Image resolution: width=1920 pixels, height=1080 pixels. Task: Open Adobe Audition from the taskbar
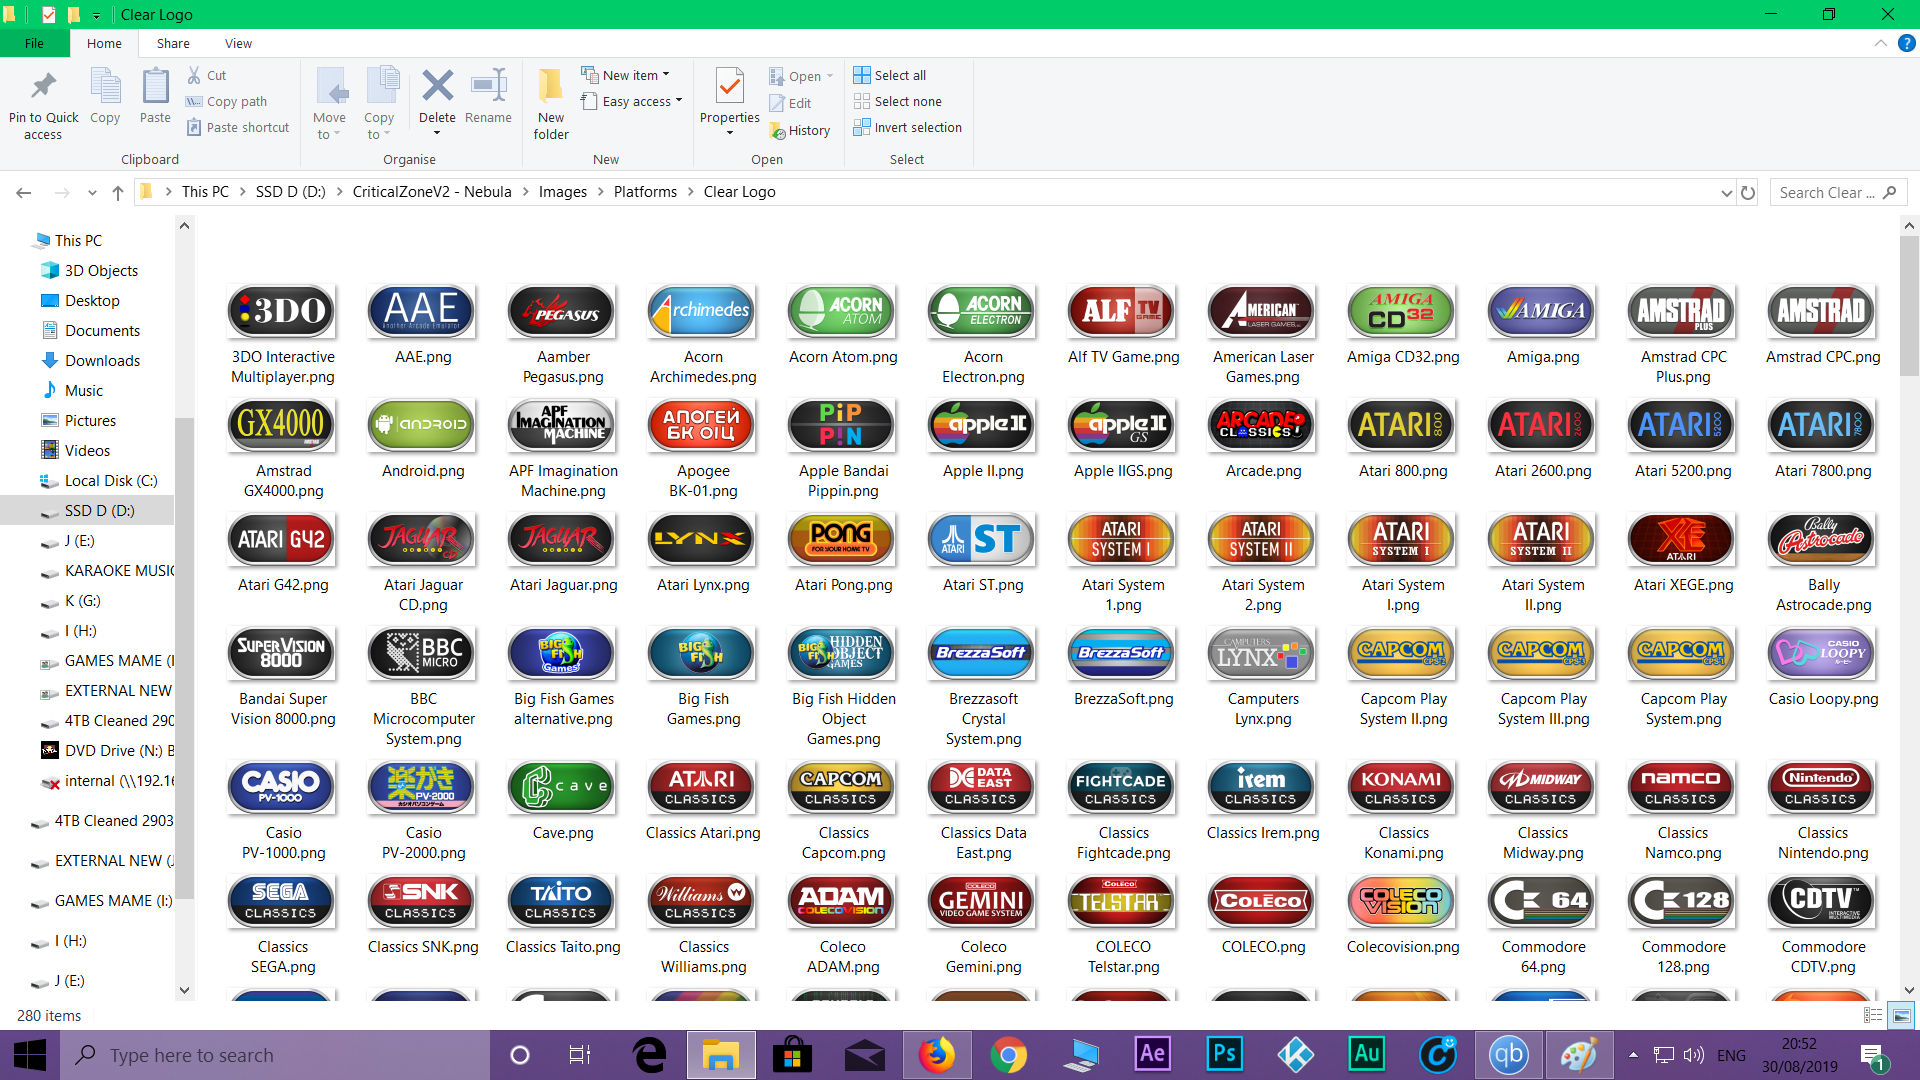coord(1367,1055)
